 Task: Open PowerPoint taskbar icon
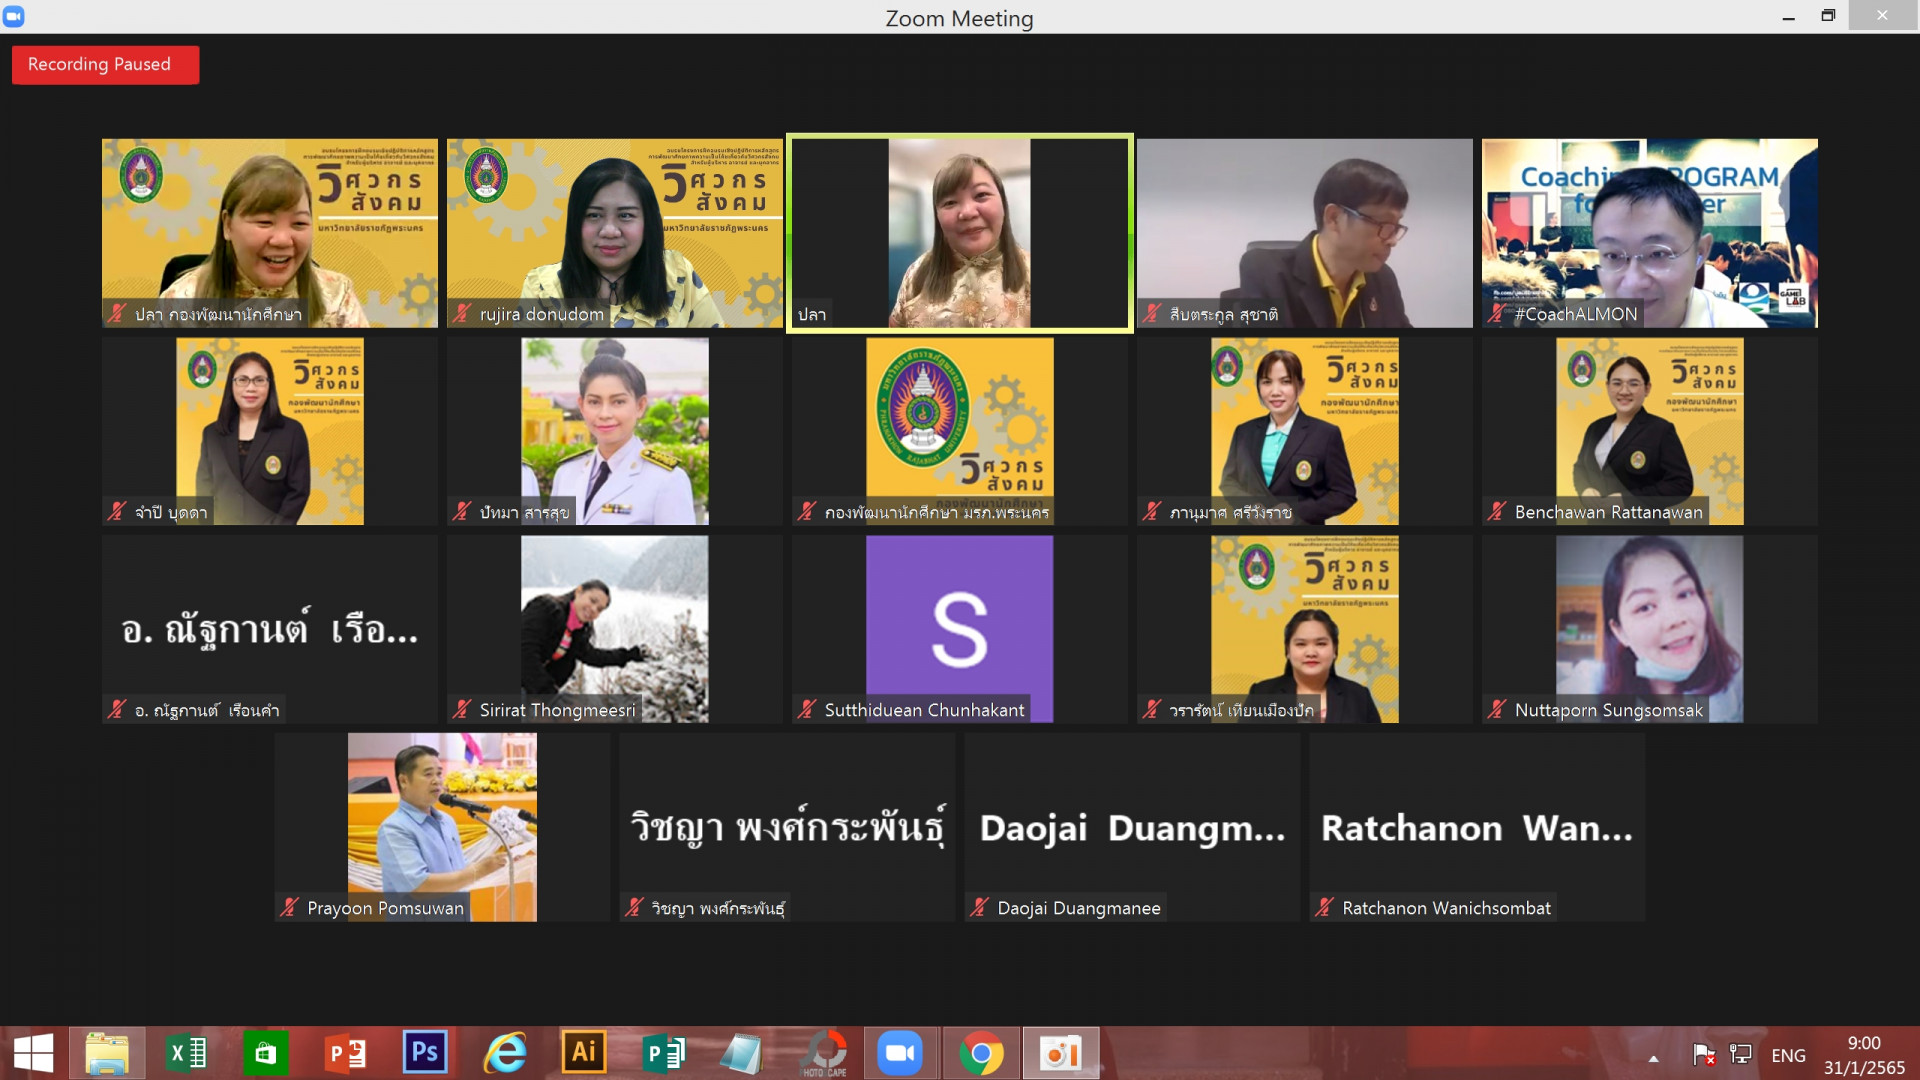point(346,1053)
